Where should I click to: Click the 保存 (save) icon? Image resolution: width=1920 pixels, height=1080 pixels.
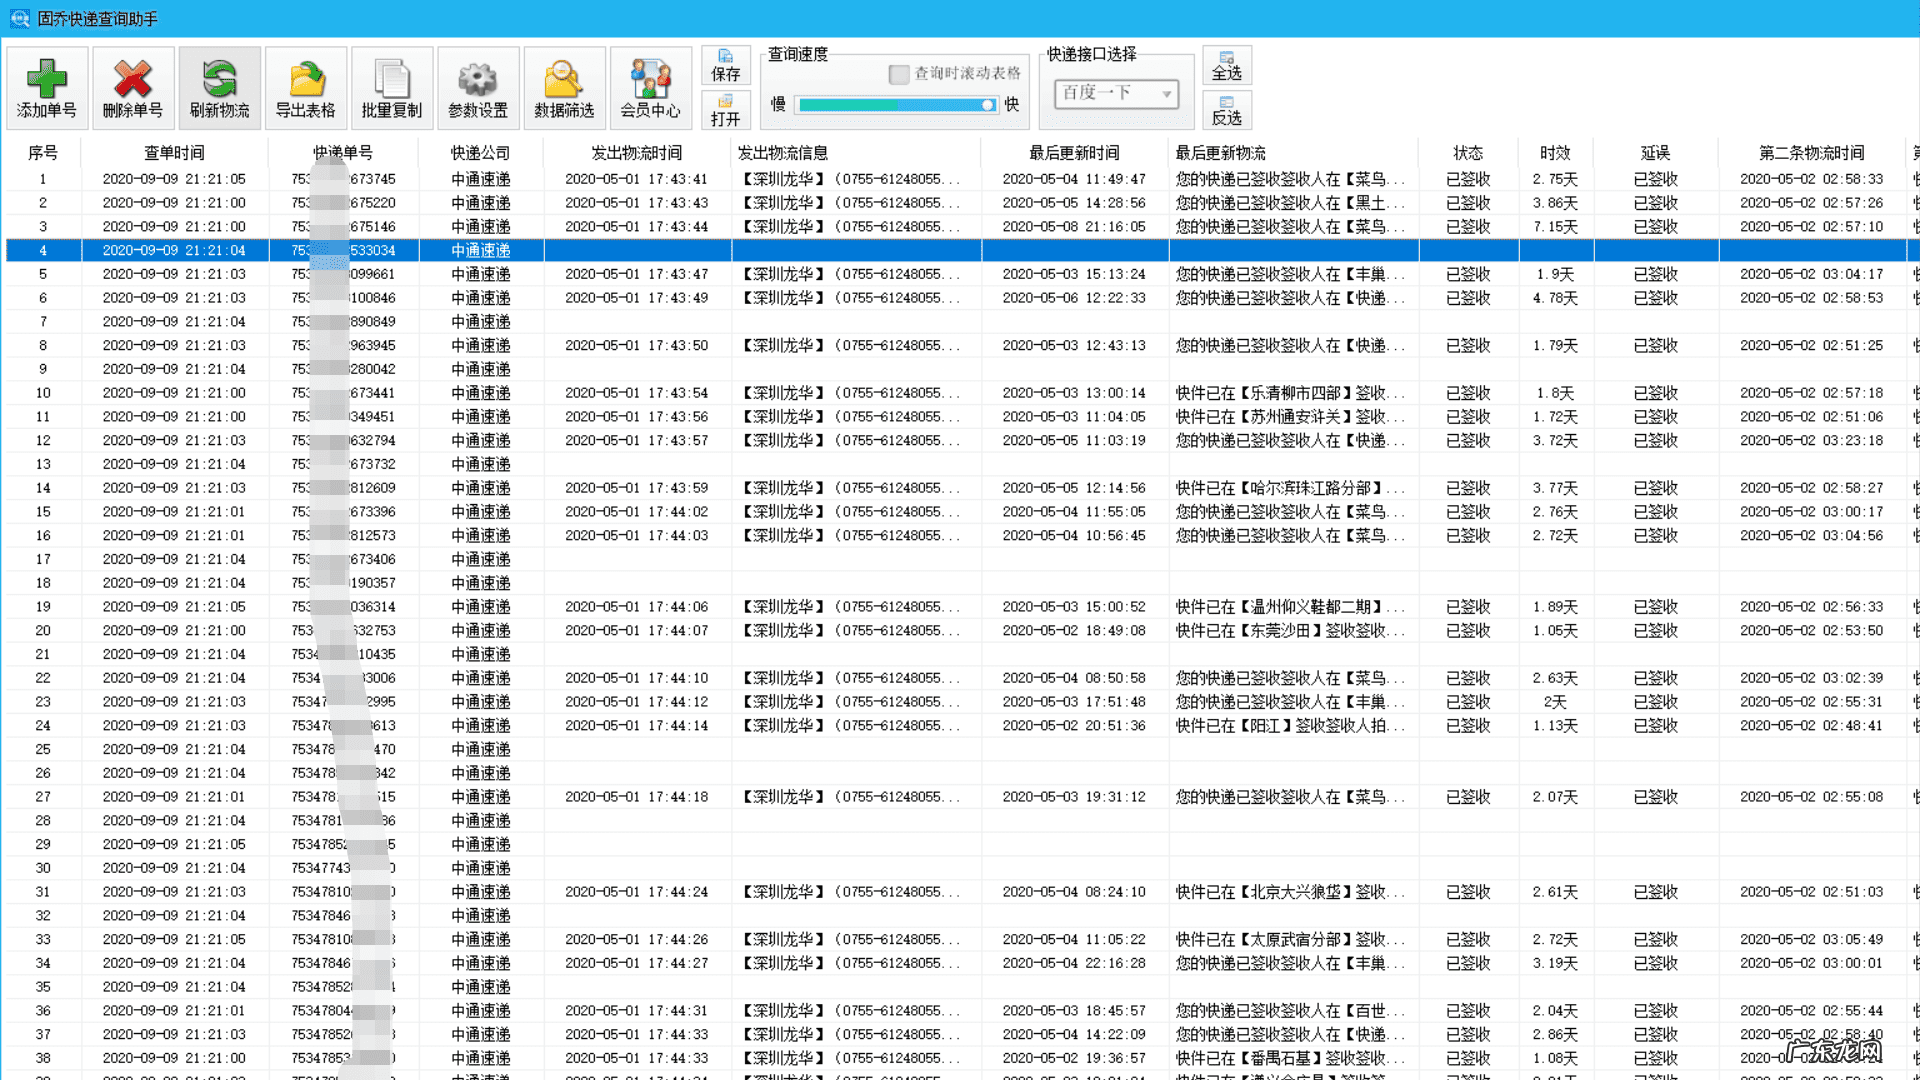[x=726, y=64]
